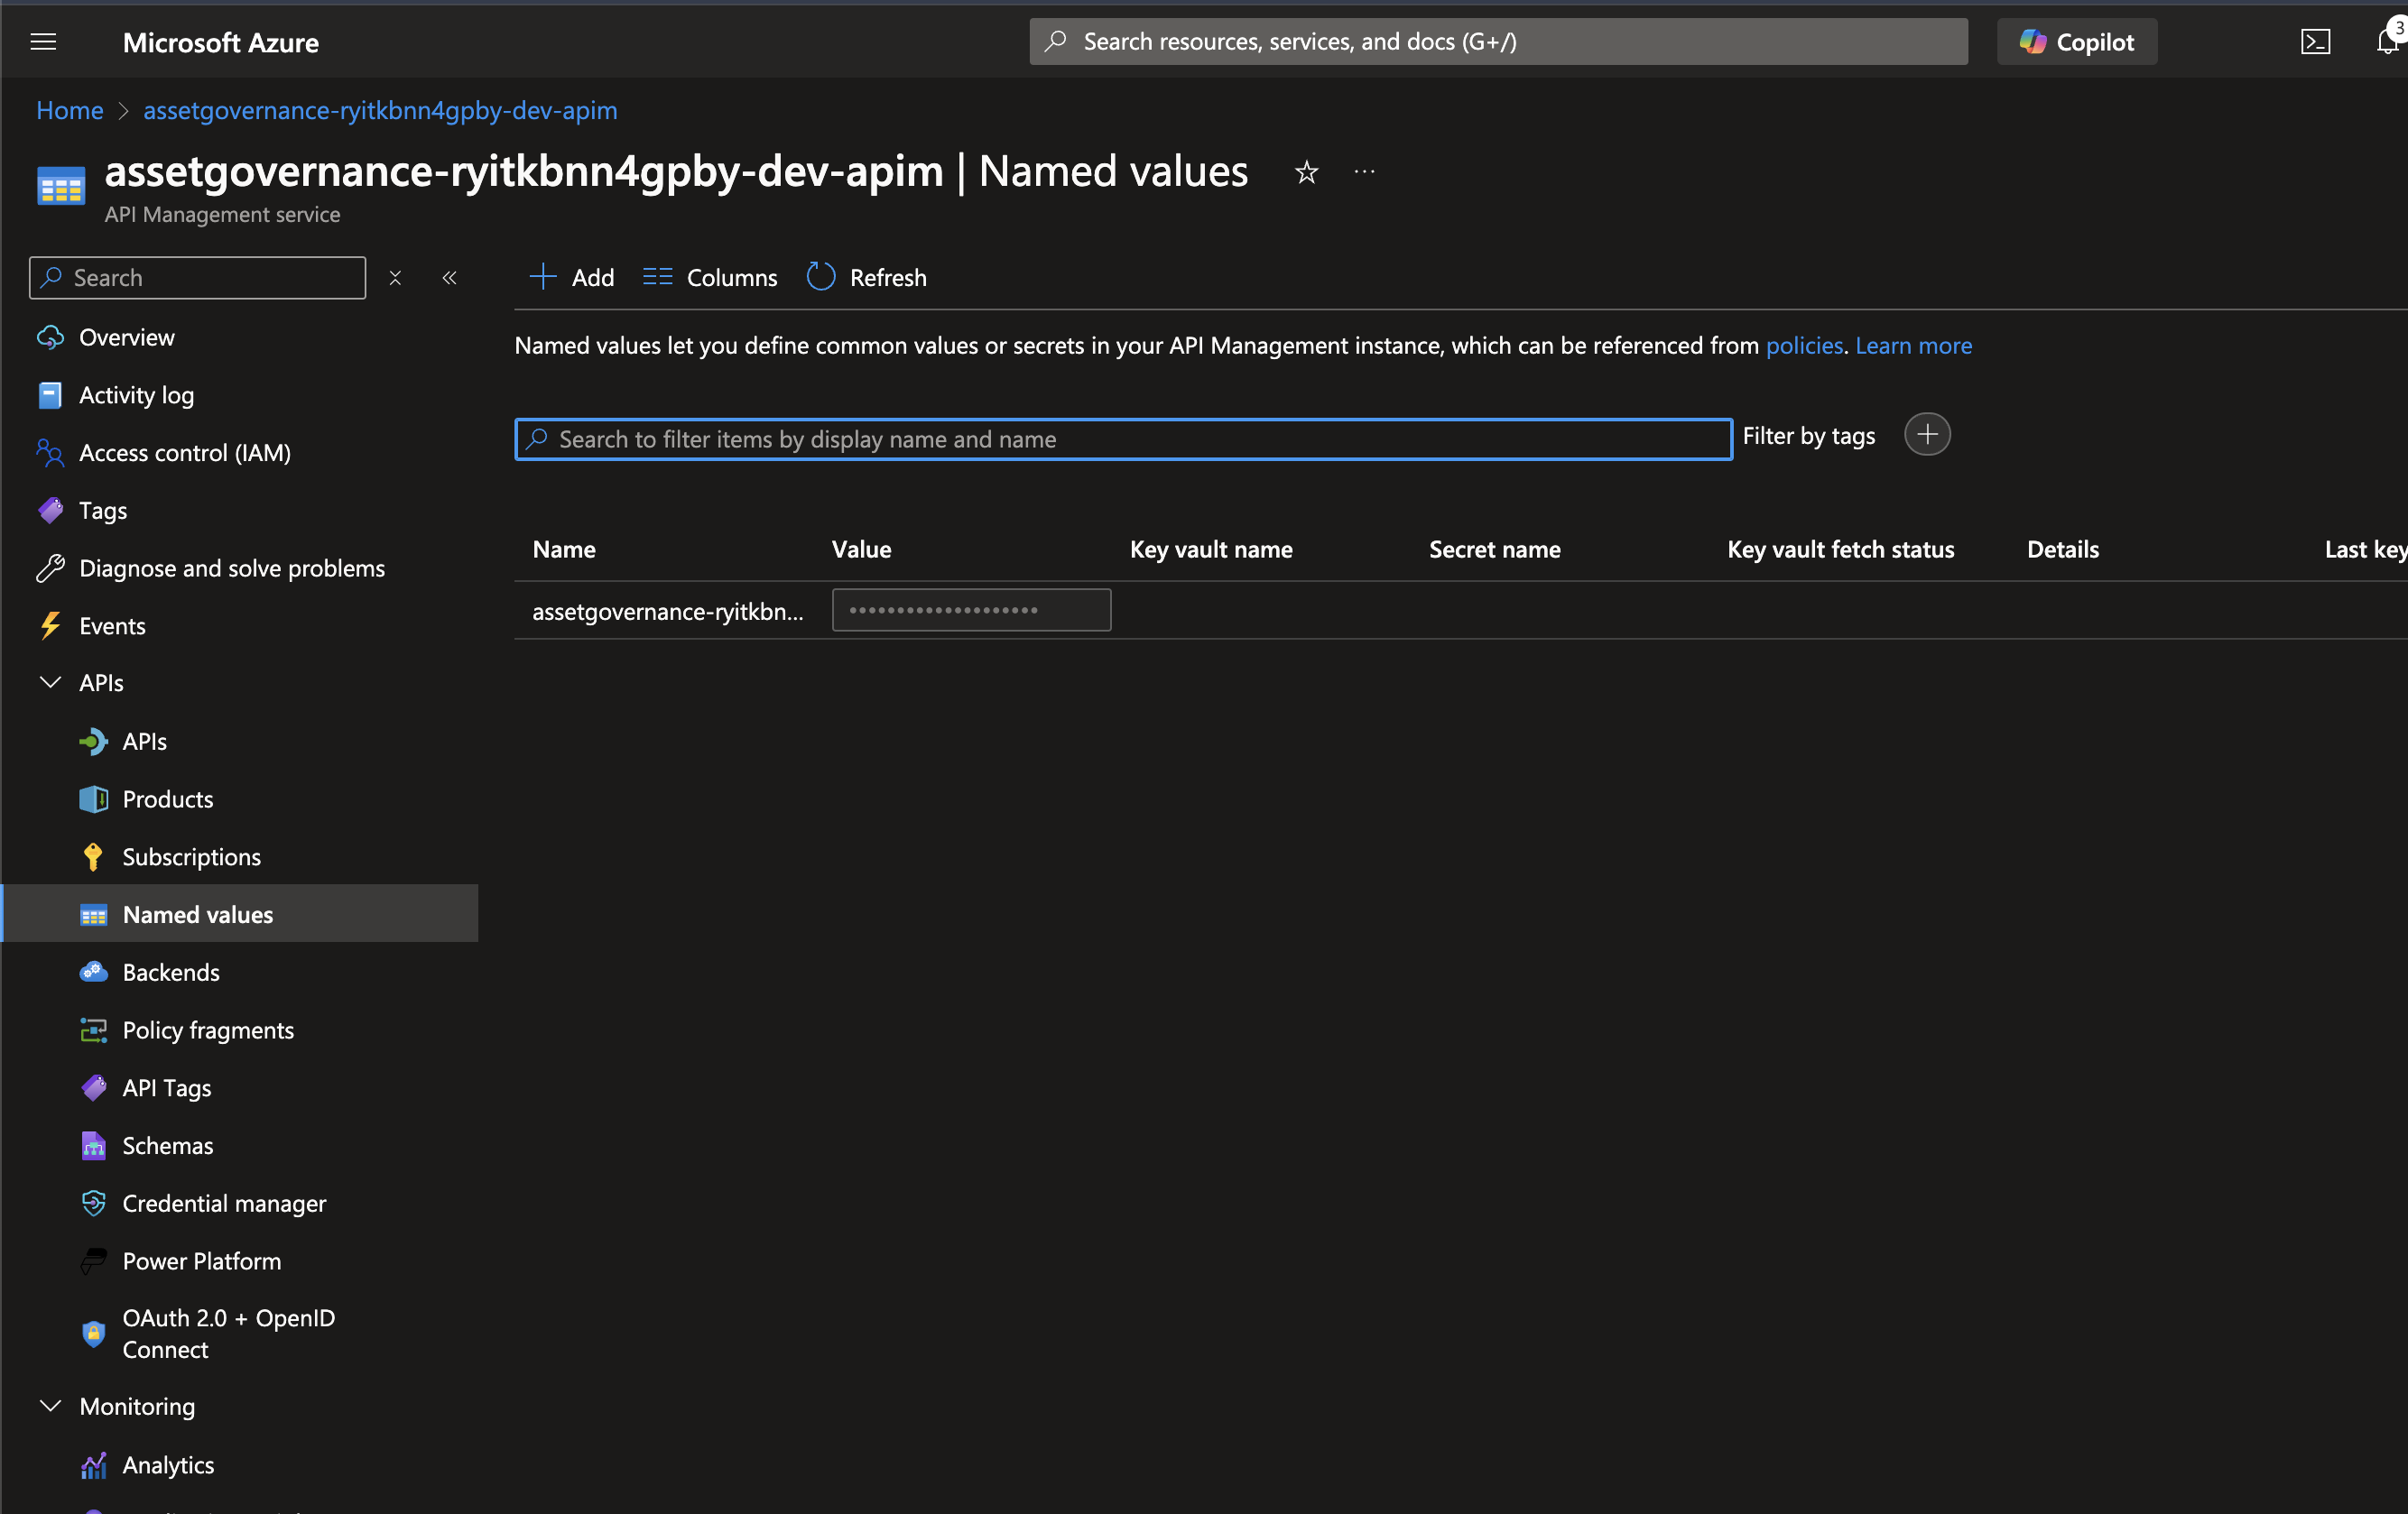The image size is (2408, 1514).
Task: Click the Analytics icon under Monitoring
Action: [92, 1463]
